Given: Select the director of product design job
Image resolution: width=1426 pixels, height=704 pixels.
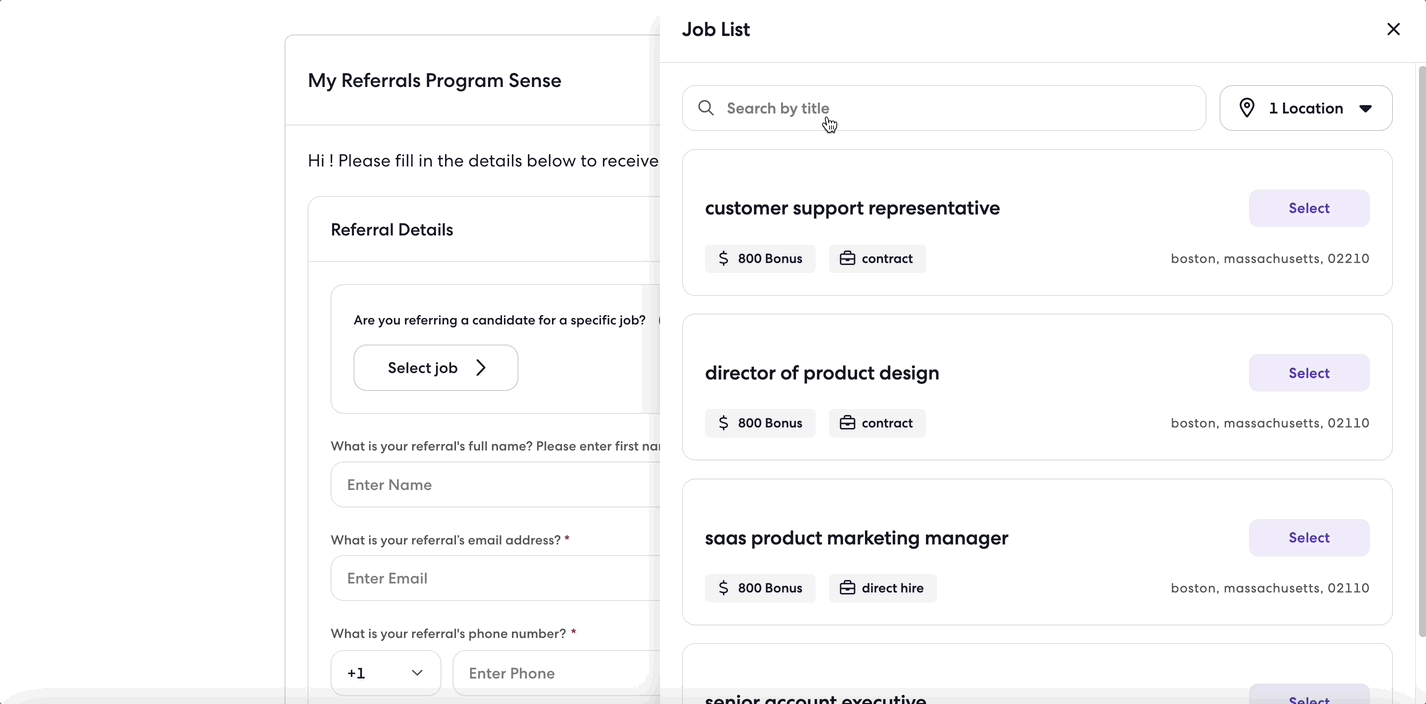Looking at the screenshot, I should [x=1309, y=373].
